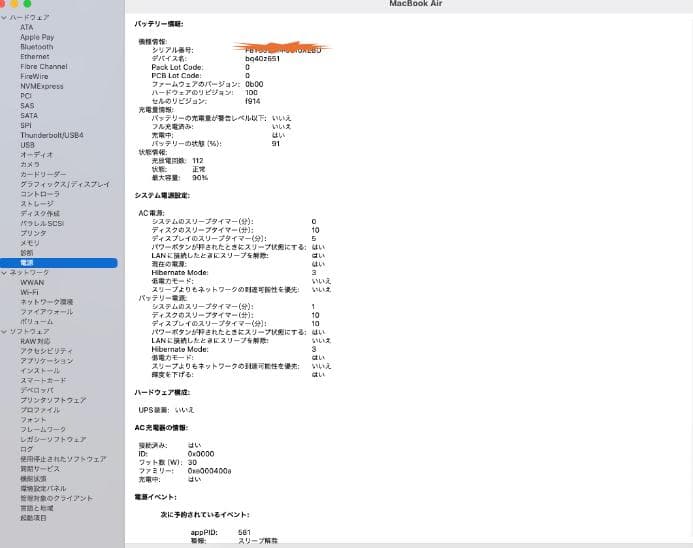This screenshot has height=548, width=693.
Task: Select 診断 in the sidebar
Action: (x=27, y=253)
